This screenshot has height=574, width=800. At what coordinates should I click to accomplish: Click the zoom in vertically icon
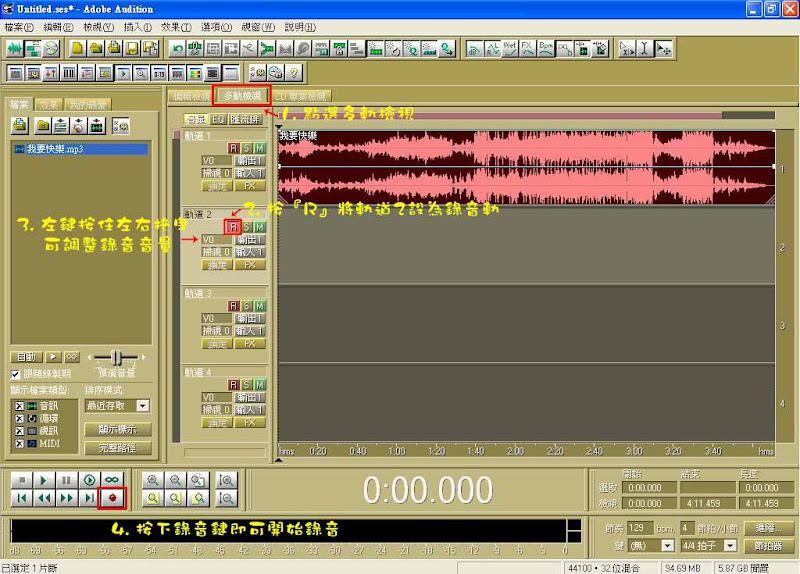click(x=226, y=479)
